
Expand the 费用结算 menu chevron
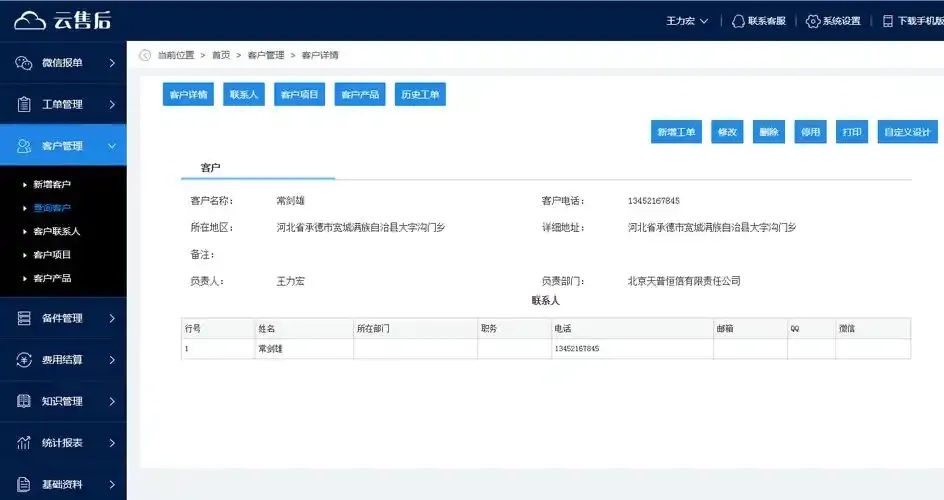(x=112, y=360)
